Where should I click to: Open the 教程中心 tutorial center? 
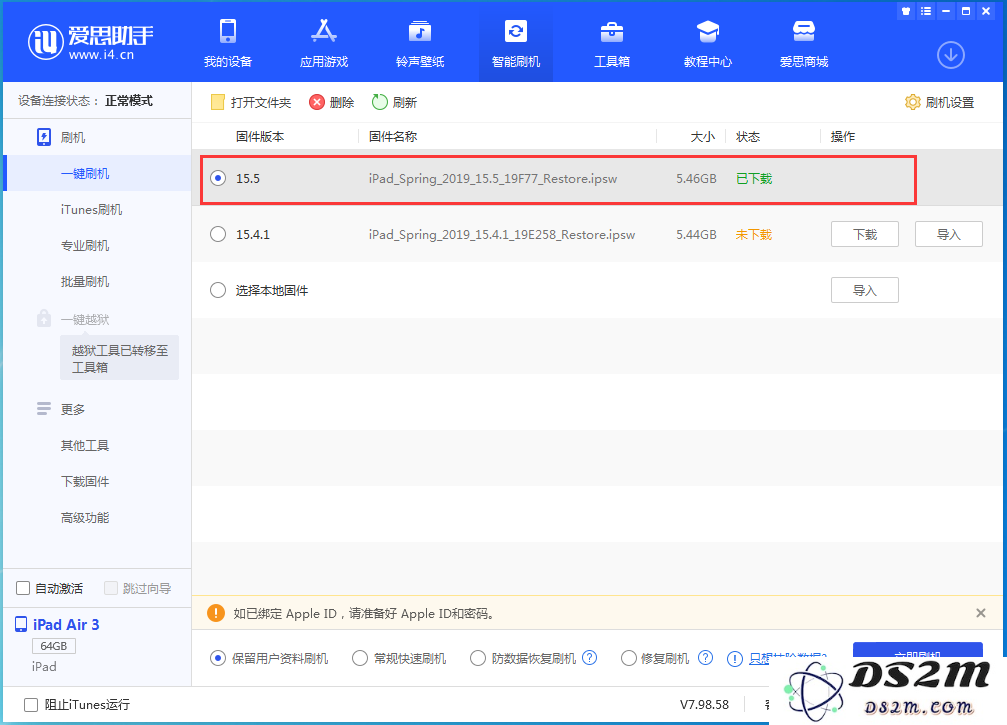(x=708, y=43)
